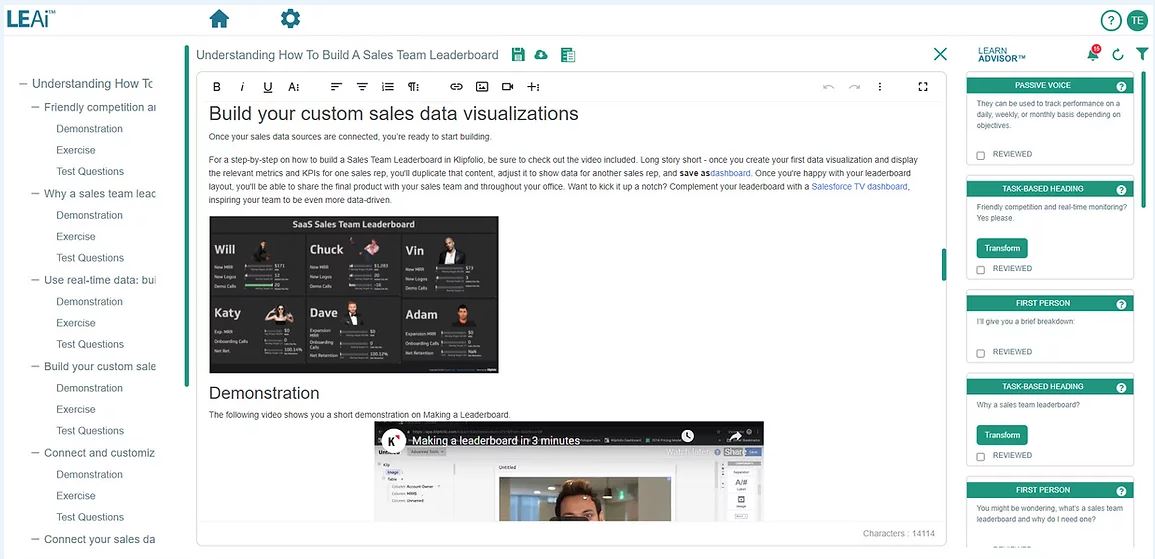The height and width of the screenshot is (559, 1155).
Task: Collapse the 'Why a sales team' tree node
Action: click(x=36, y=194)
